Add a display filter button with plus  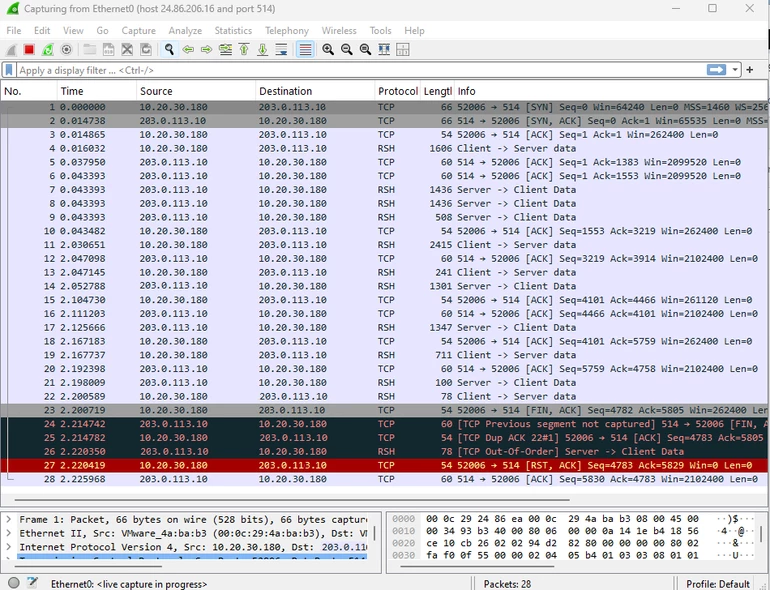point(750,70)
